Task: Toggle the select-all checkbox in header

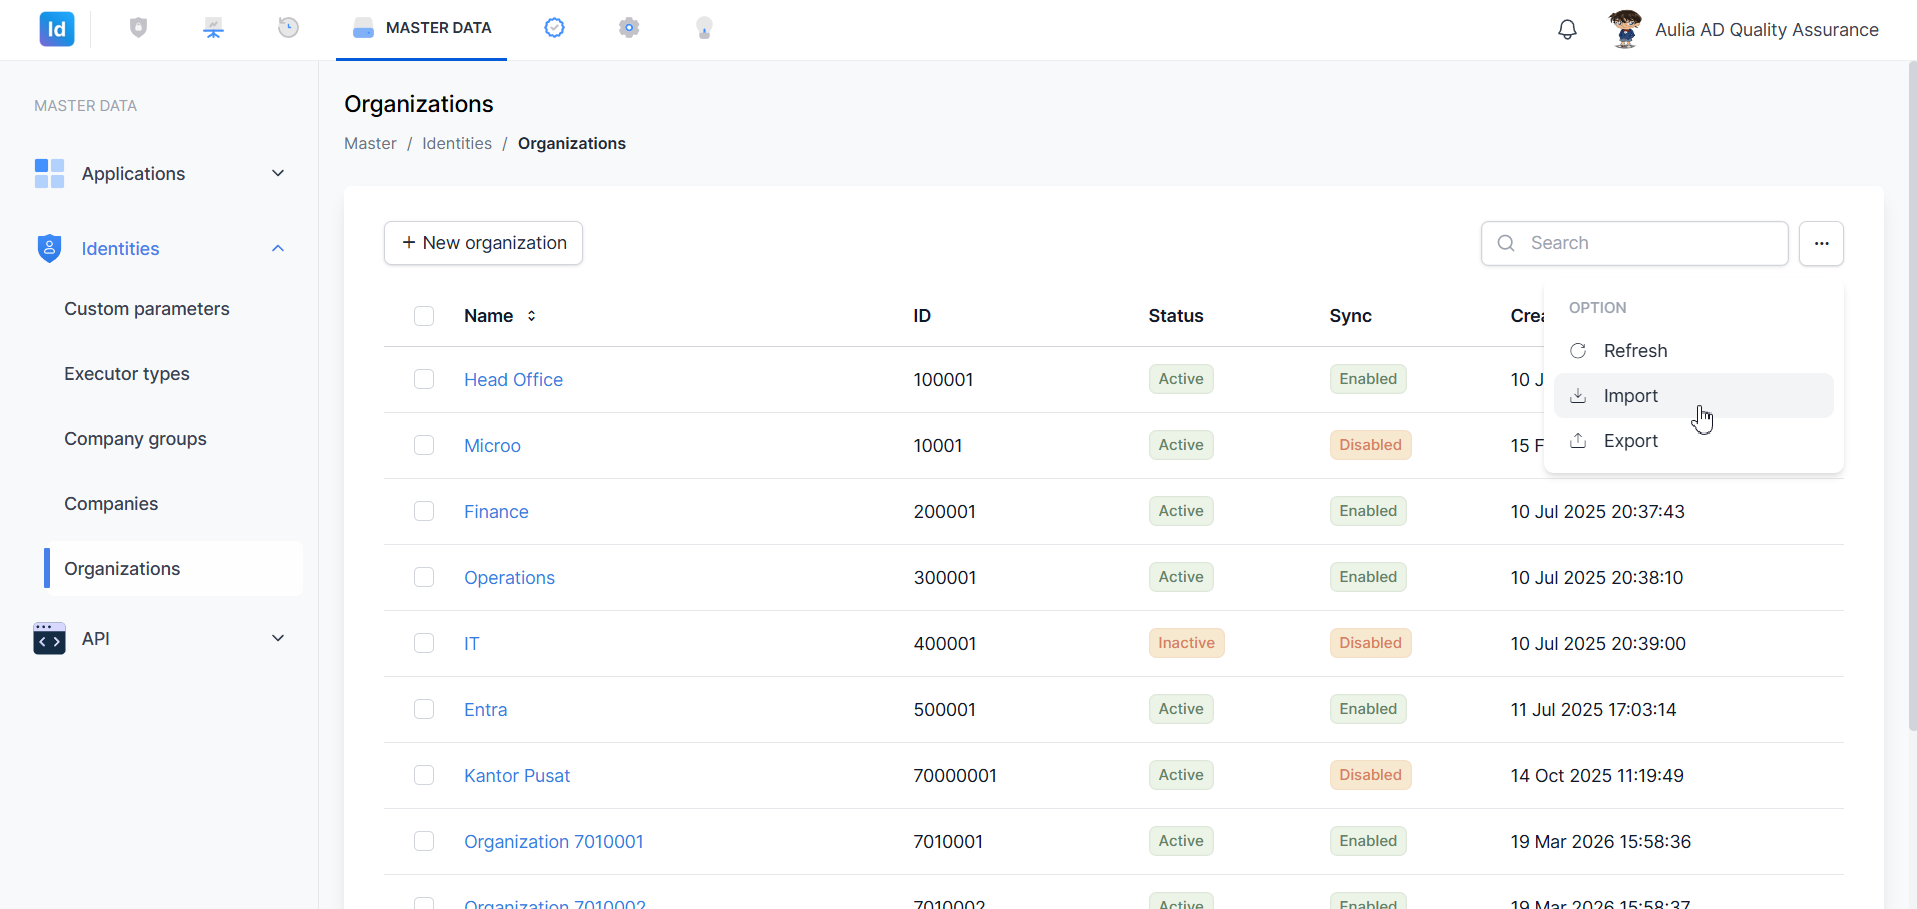Action: [424, 316]
